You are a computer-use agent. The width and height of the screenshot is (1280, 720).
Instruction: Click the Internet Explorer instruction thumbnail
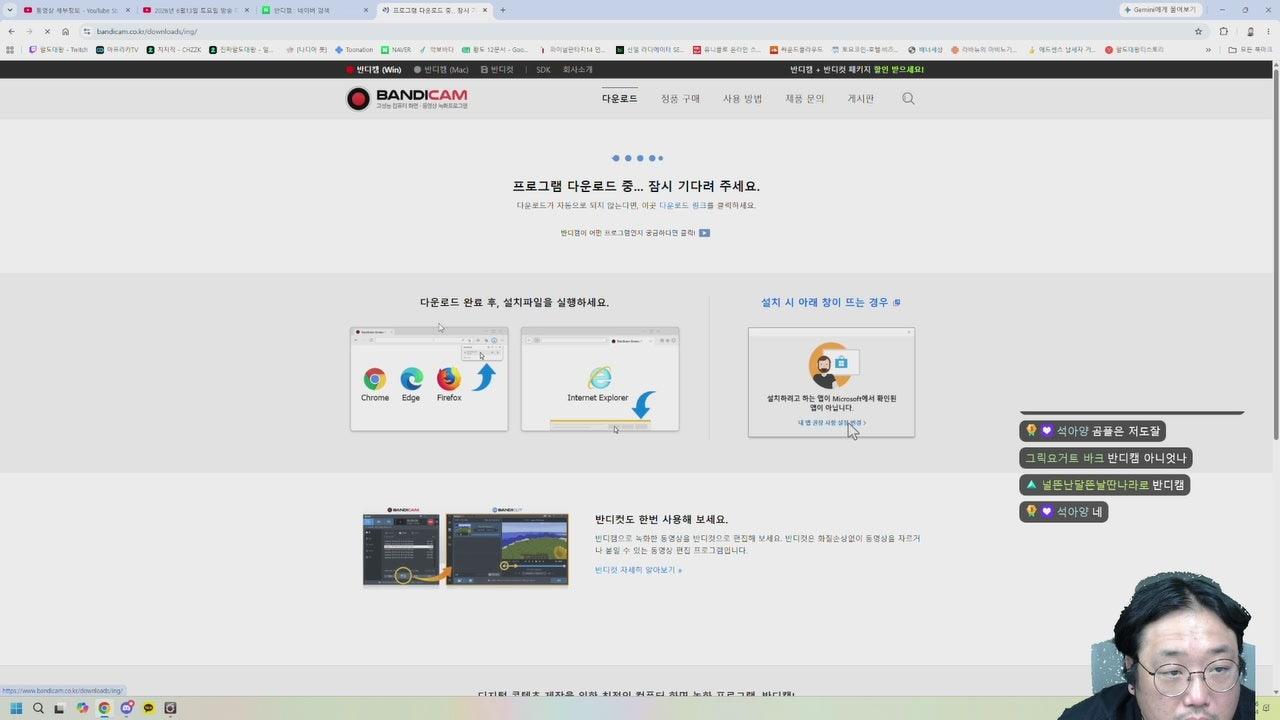click(x=600, y=379)
